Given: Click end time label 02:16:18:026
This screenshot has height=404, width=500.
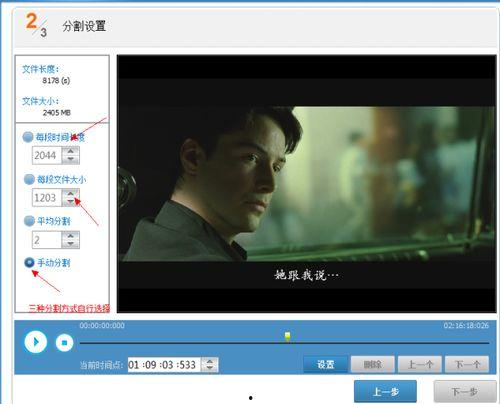Looking at the screenshot, I should pos(466,325).
